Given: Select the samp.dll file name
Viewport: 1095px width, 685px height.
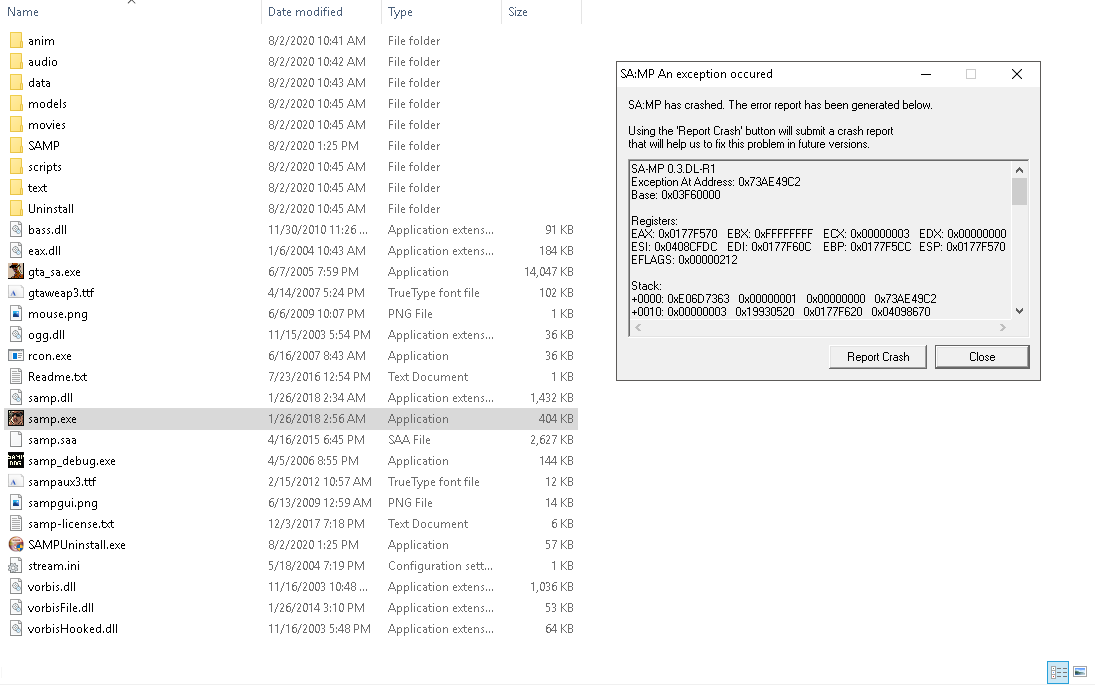Looking at the screenshot, I should click(50, 397).
